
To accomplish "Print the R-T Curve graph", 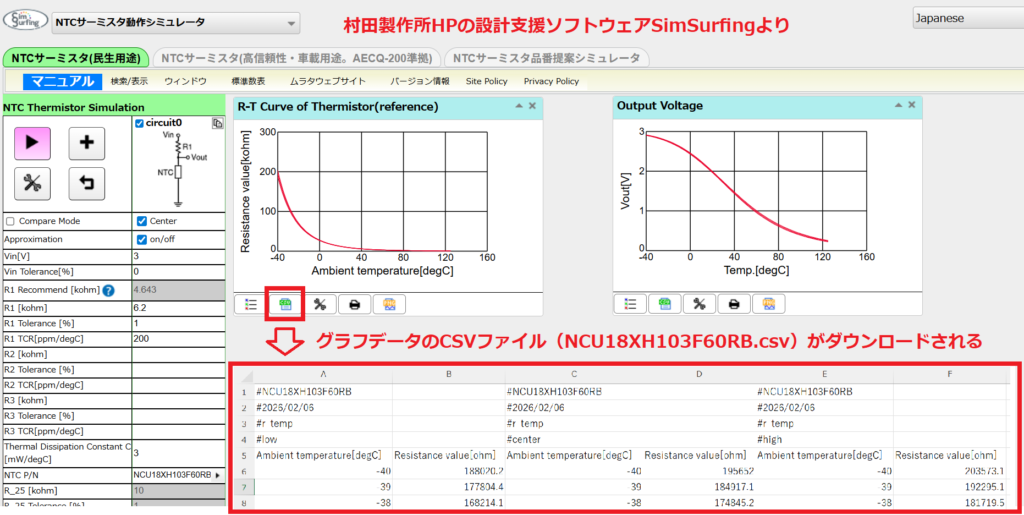I will [355, 304].
